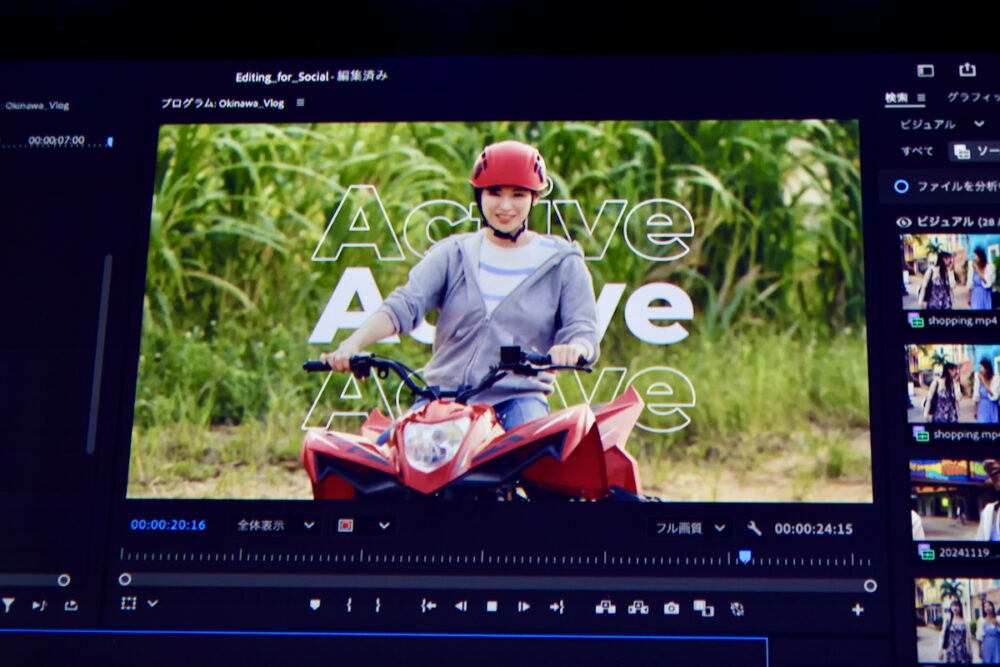Click the Mark In bracket icon

coord(349,605)
